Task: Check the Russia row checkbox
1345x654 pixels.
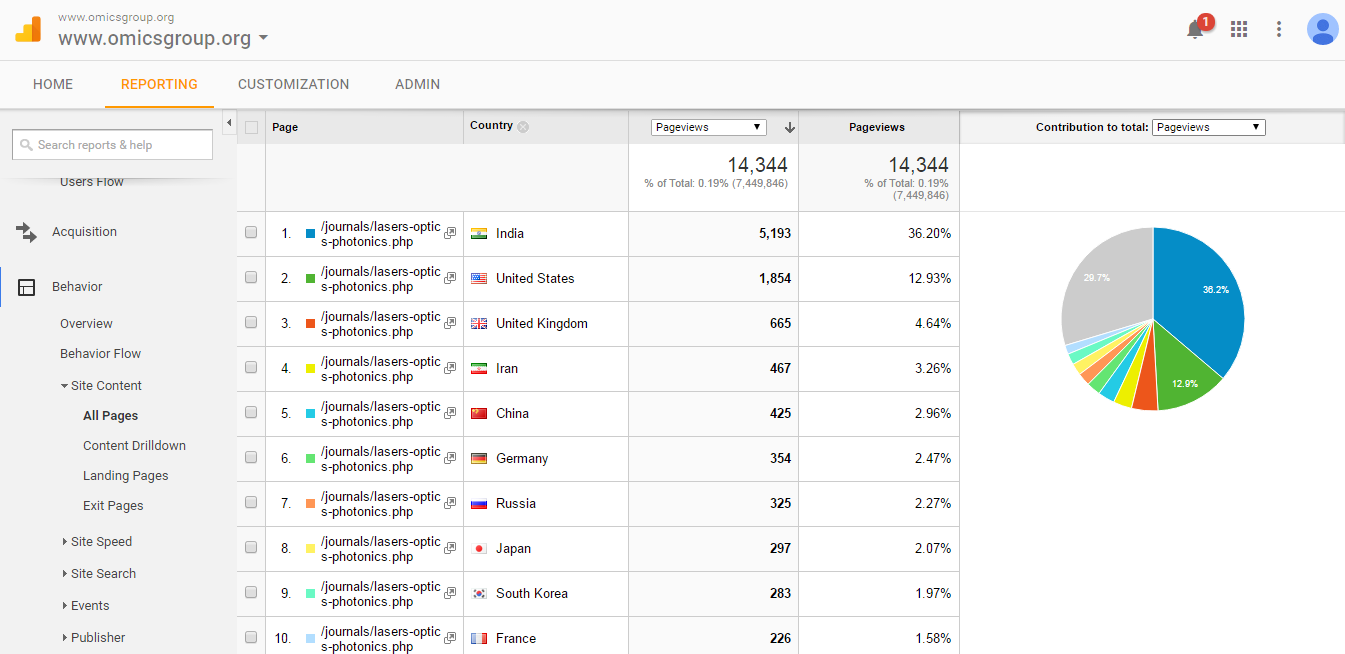Action: tap(251, 502)
